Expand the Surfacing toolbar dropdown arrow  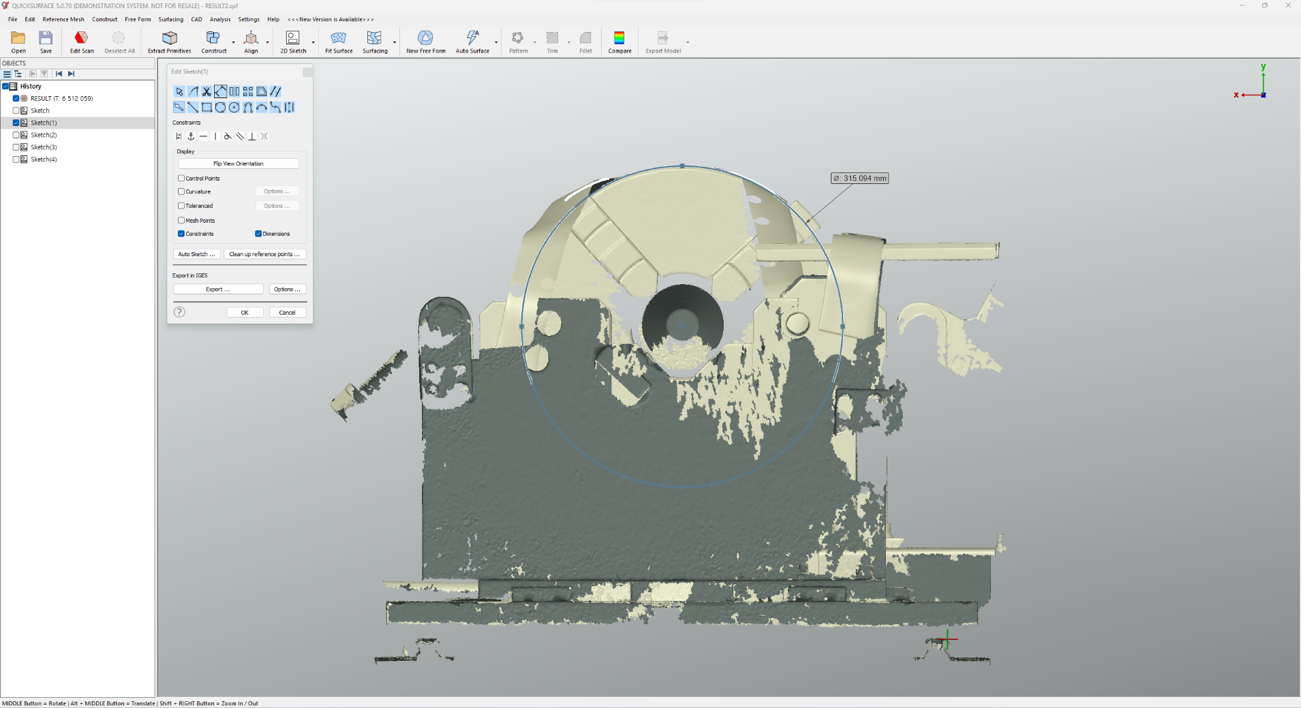click(x=395, y=42)
